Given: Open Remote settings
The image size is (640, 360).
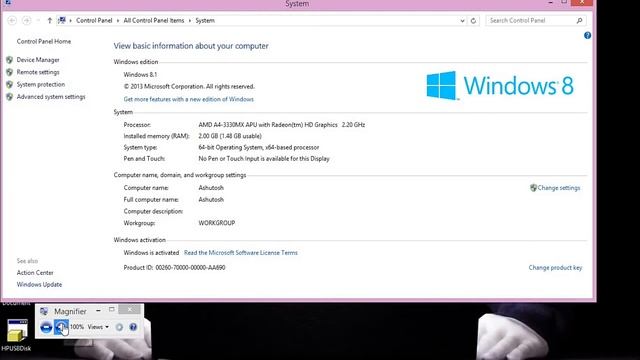Looking at the screenshot, I should pos(38,72).
